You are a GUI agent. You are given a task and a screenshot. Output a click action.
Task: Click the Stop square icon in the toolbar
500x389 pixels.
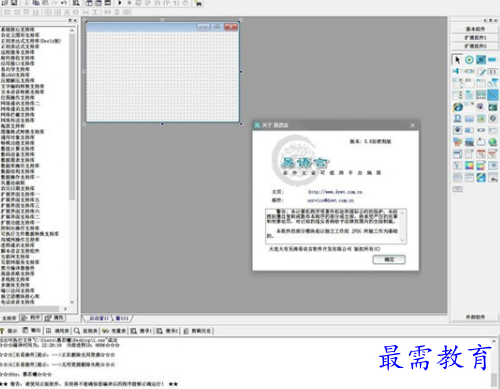pos(129,3)
